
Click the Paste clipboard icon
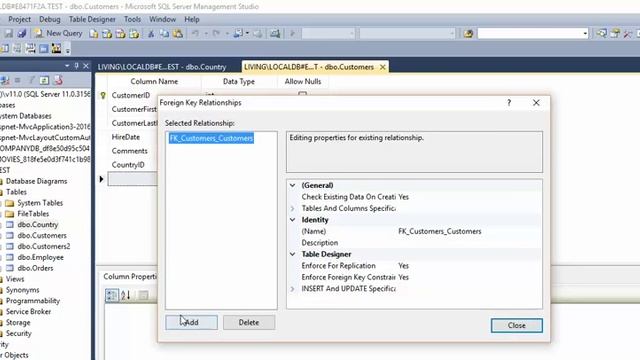pyautogui.click(x=178, y=33)
